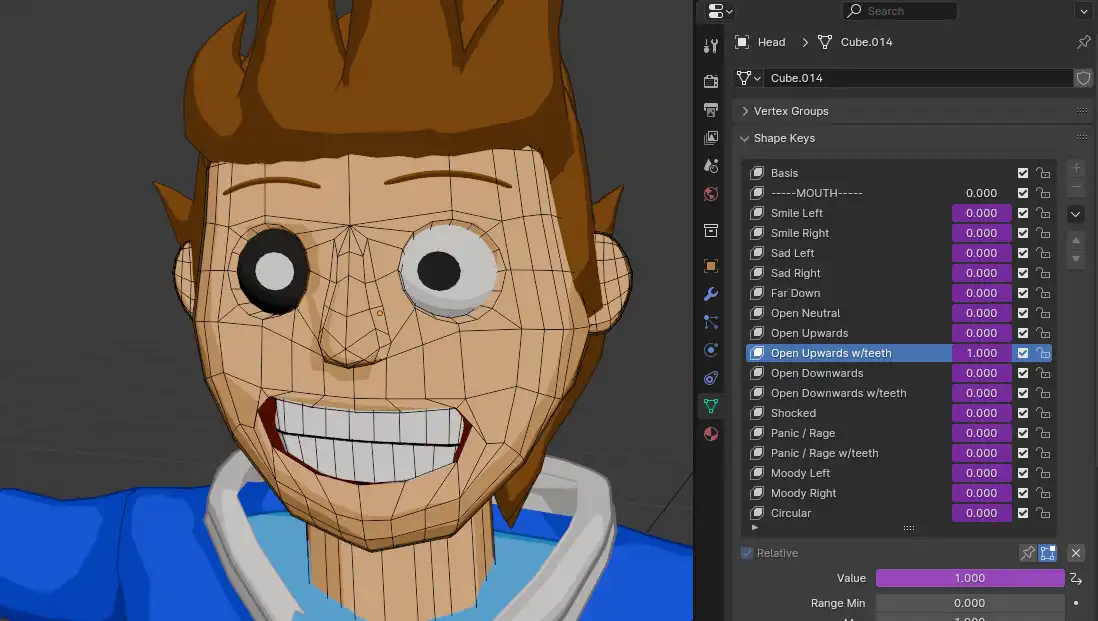Screen dimensions: 1098x621
Task: Open the Physics properties tab
Action: click(711, 350)
